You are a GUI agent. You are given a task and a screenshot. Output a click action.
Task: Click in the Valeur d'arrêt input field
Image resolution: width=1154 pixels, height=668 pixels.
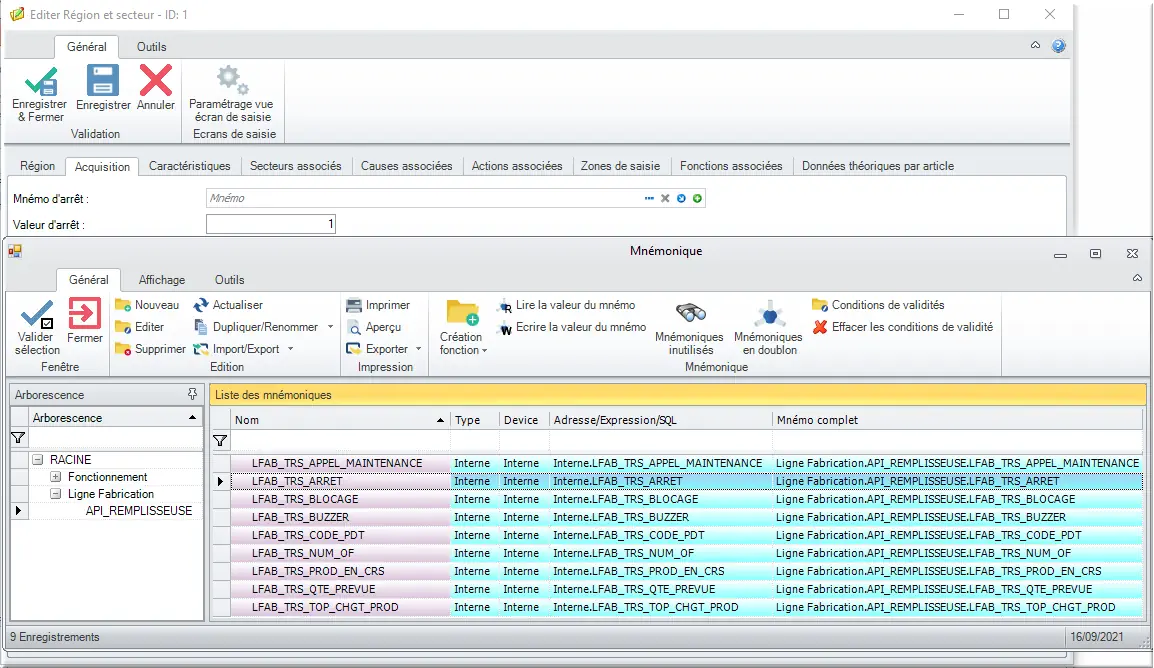click(271, 224)
